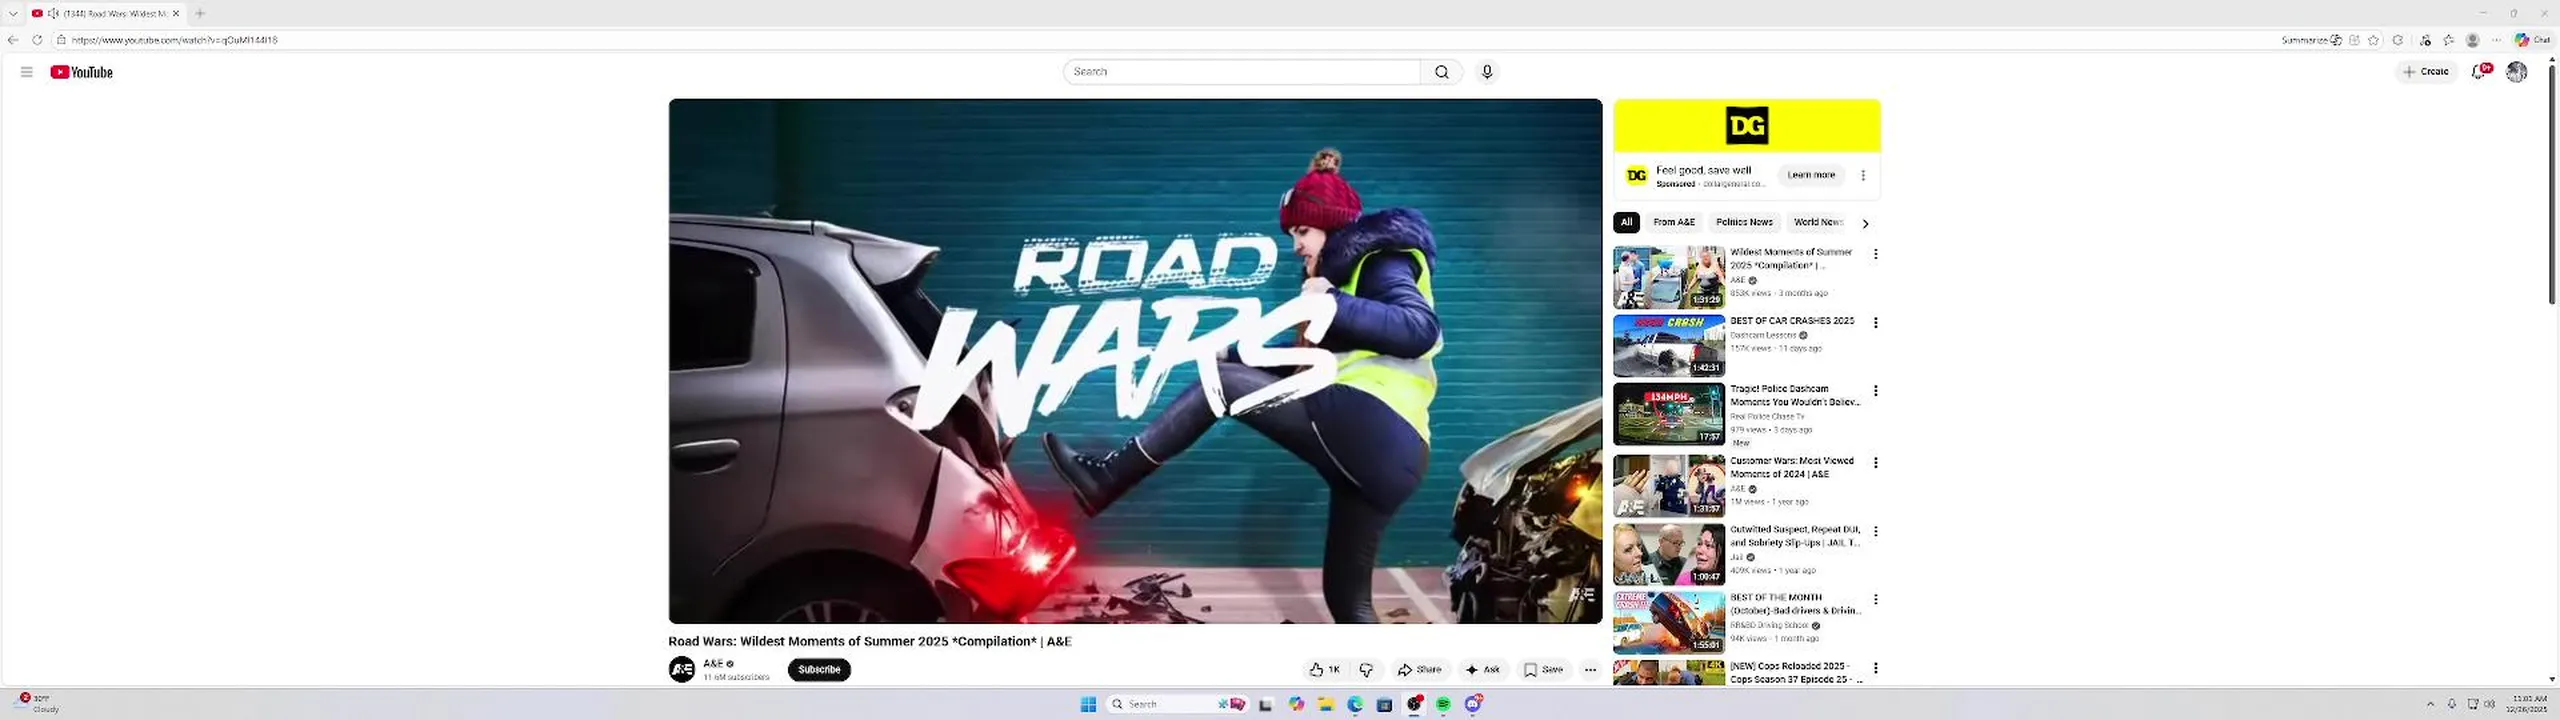This screenshot has height=720, width=2560.
Task: Open options for Tragic Police Dashcam video
Action: [x=1875, y=391]
